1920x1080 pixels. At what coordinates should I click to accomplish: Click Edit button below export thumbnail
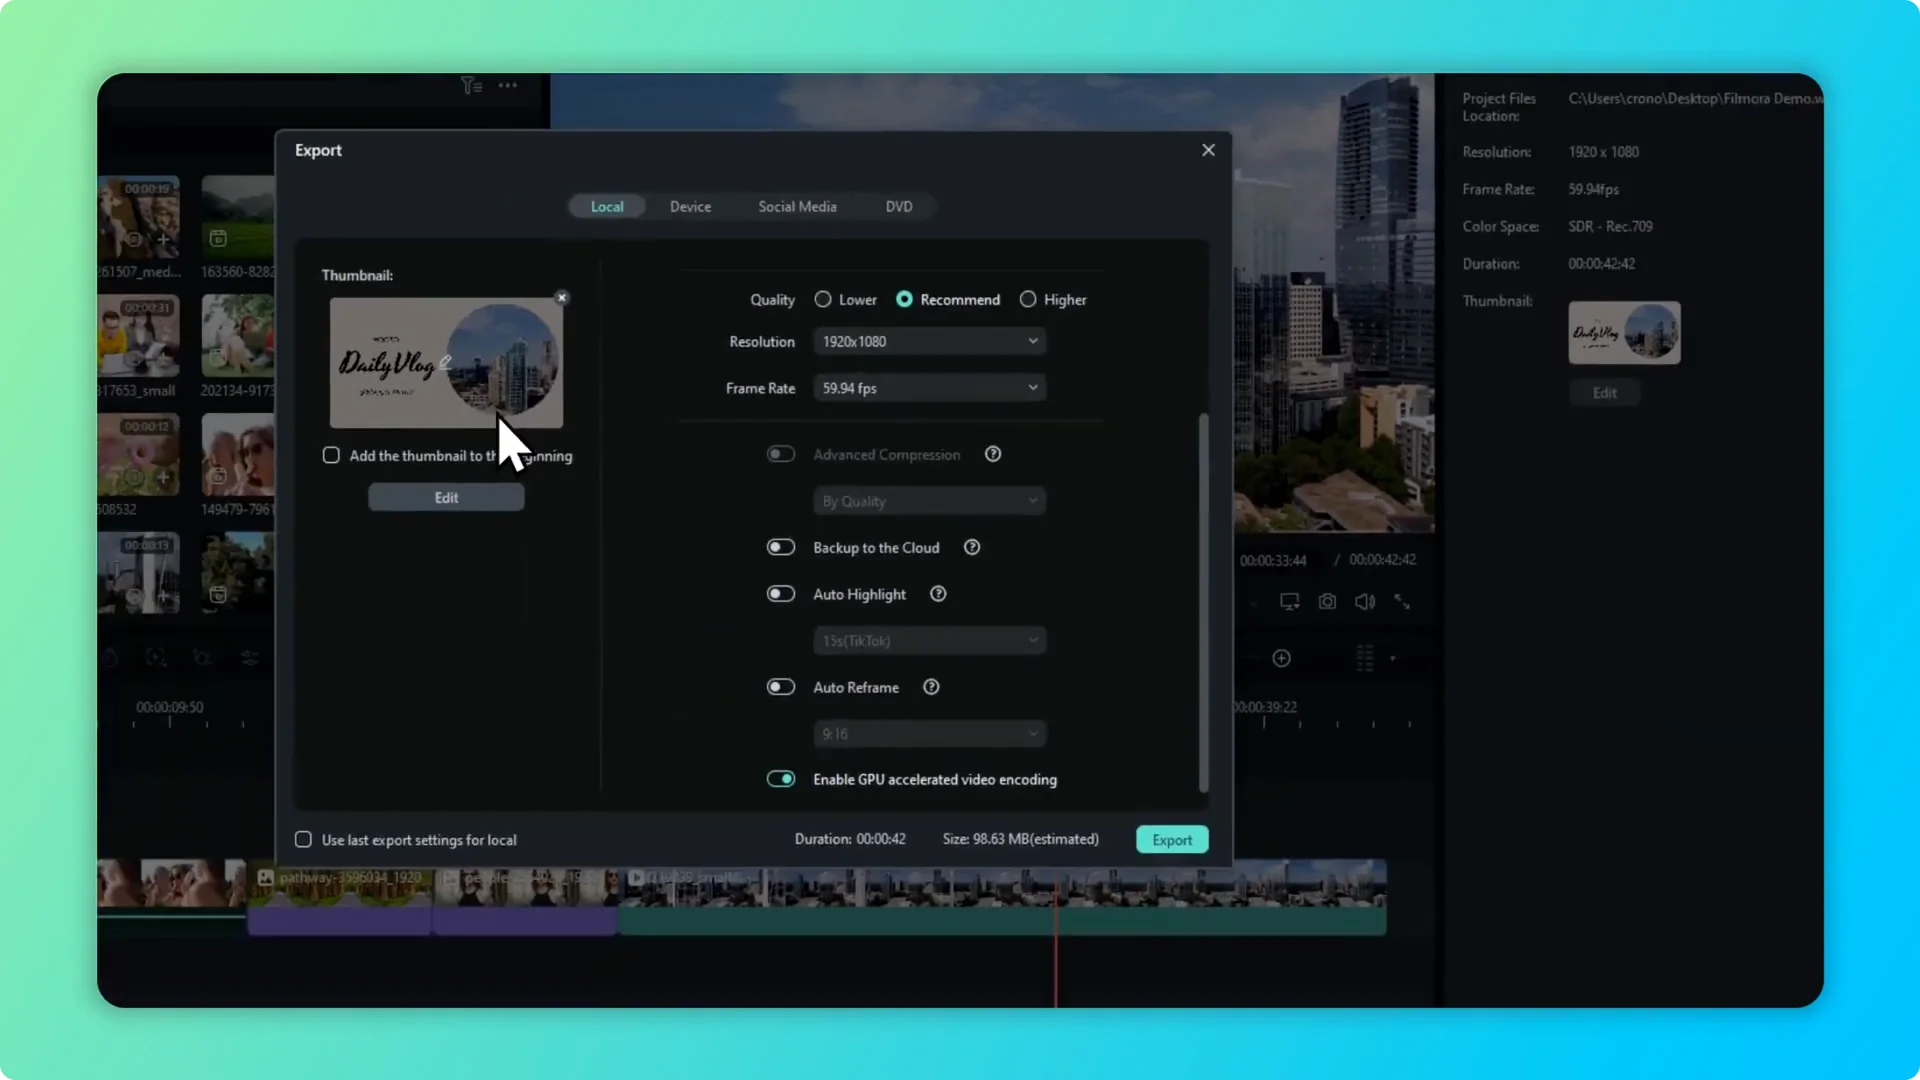[446, 497]
